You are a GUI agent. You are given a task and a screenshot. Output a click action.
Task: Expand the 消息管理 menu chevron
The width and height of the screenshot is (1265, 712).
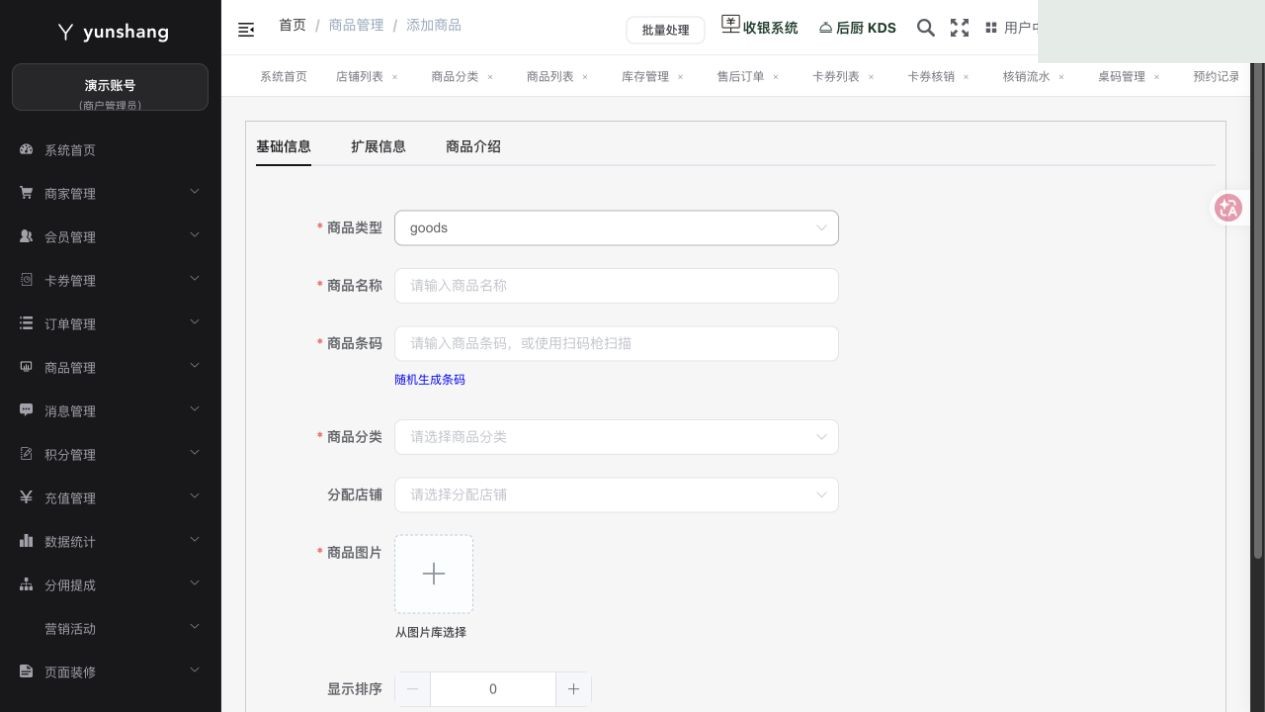click(x=195, y=410)
